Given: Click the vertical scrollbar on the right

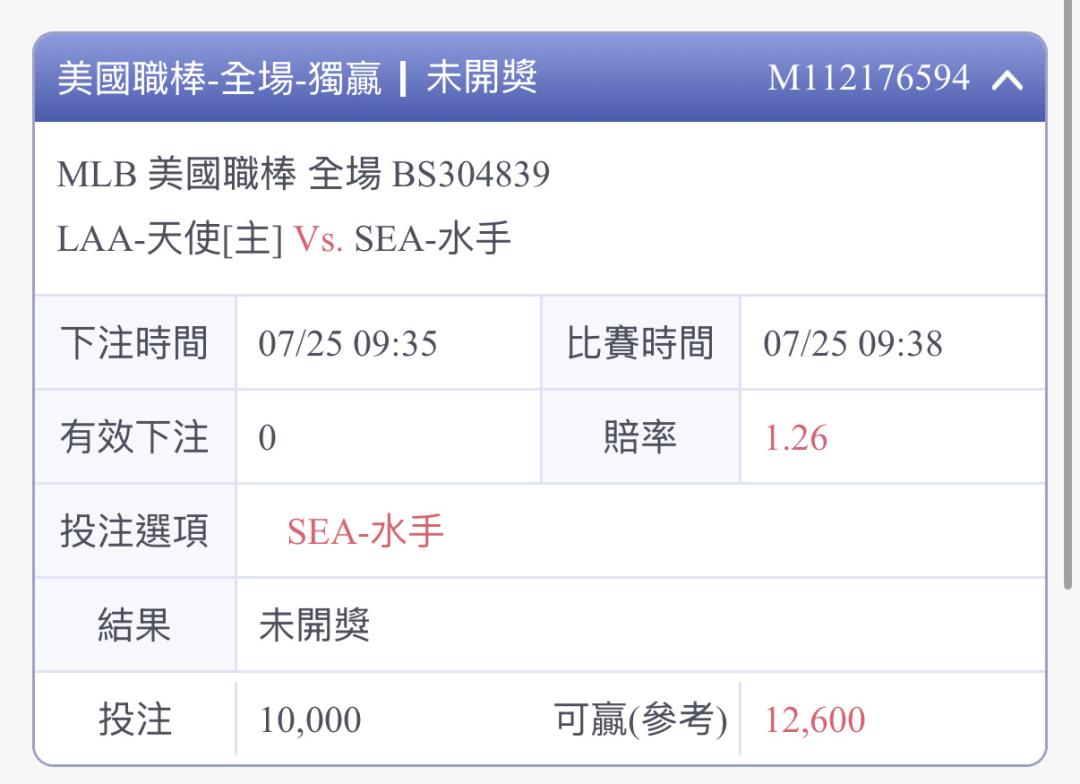Looking at the screenshot, I should coord(1068,296).
